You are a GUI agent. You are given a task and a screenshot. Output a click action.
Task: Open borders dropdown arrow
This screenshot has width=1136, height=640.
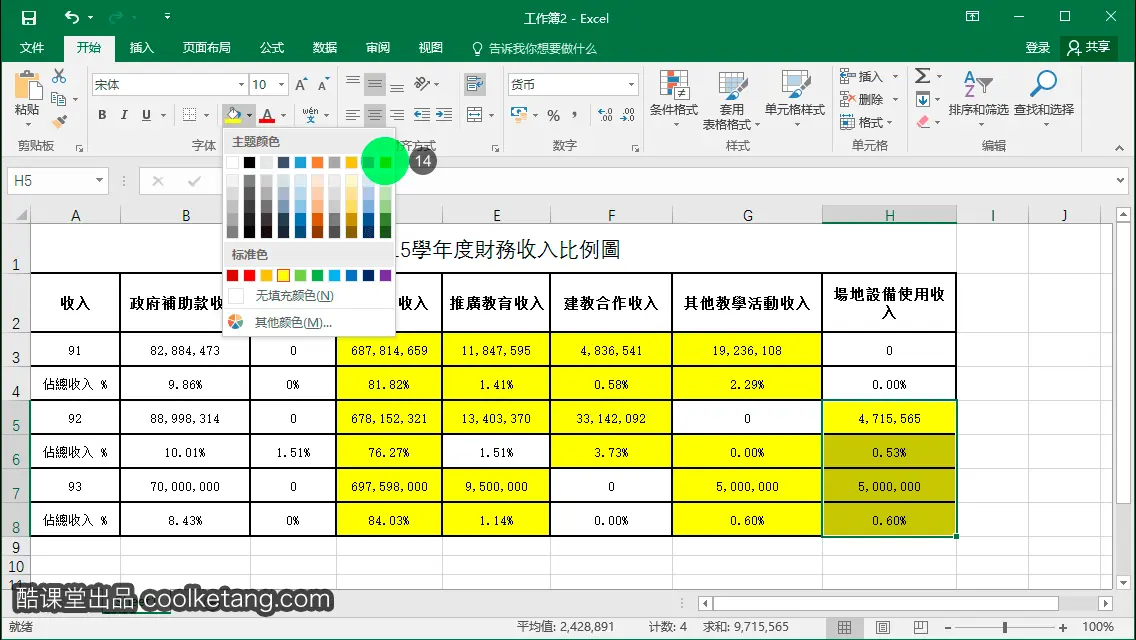[x=206, y=115]
